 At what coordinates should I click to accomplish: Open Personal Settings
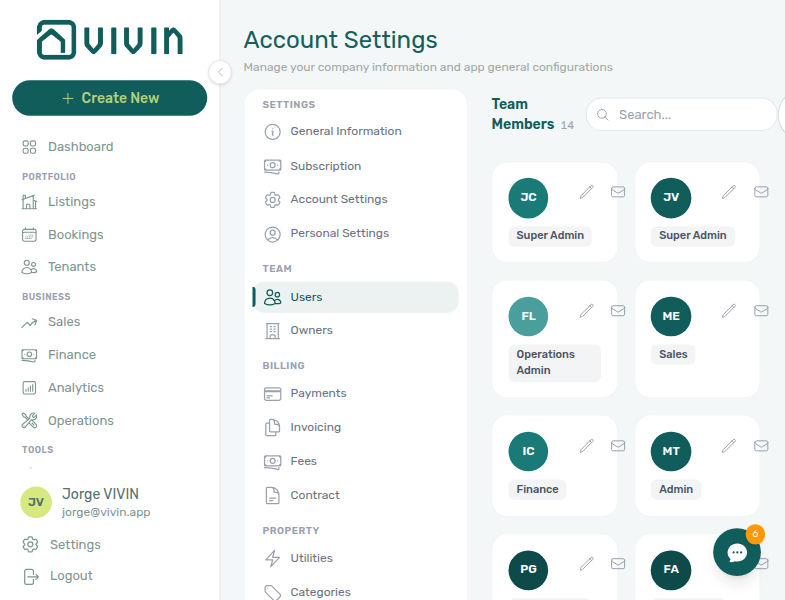(326, 233)
